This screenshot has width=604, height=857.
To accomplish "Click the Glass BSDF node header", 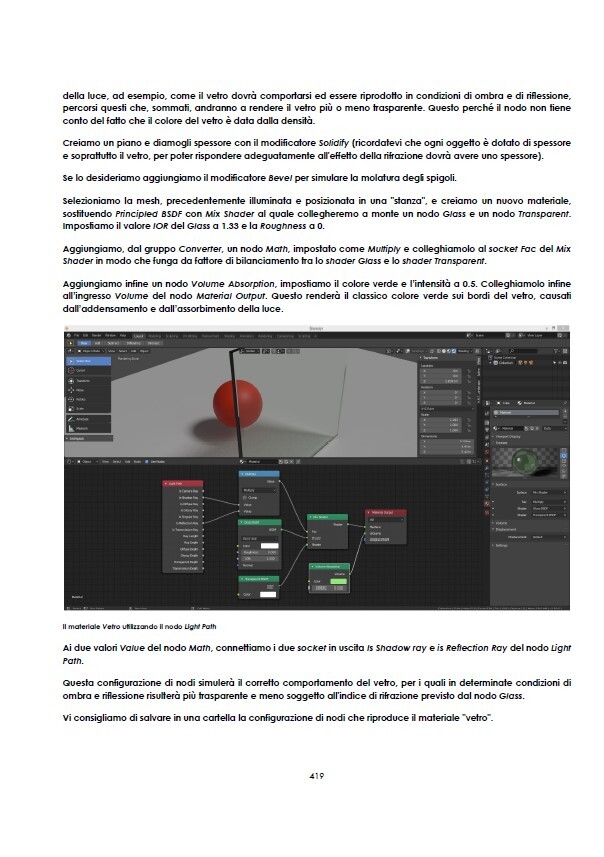I will [260, 522].
